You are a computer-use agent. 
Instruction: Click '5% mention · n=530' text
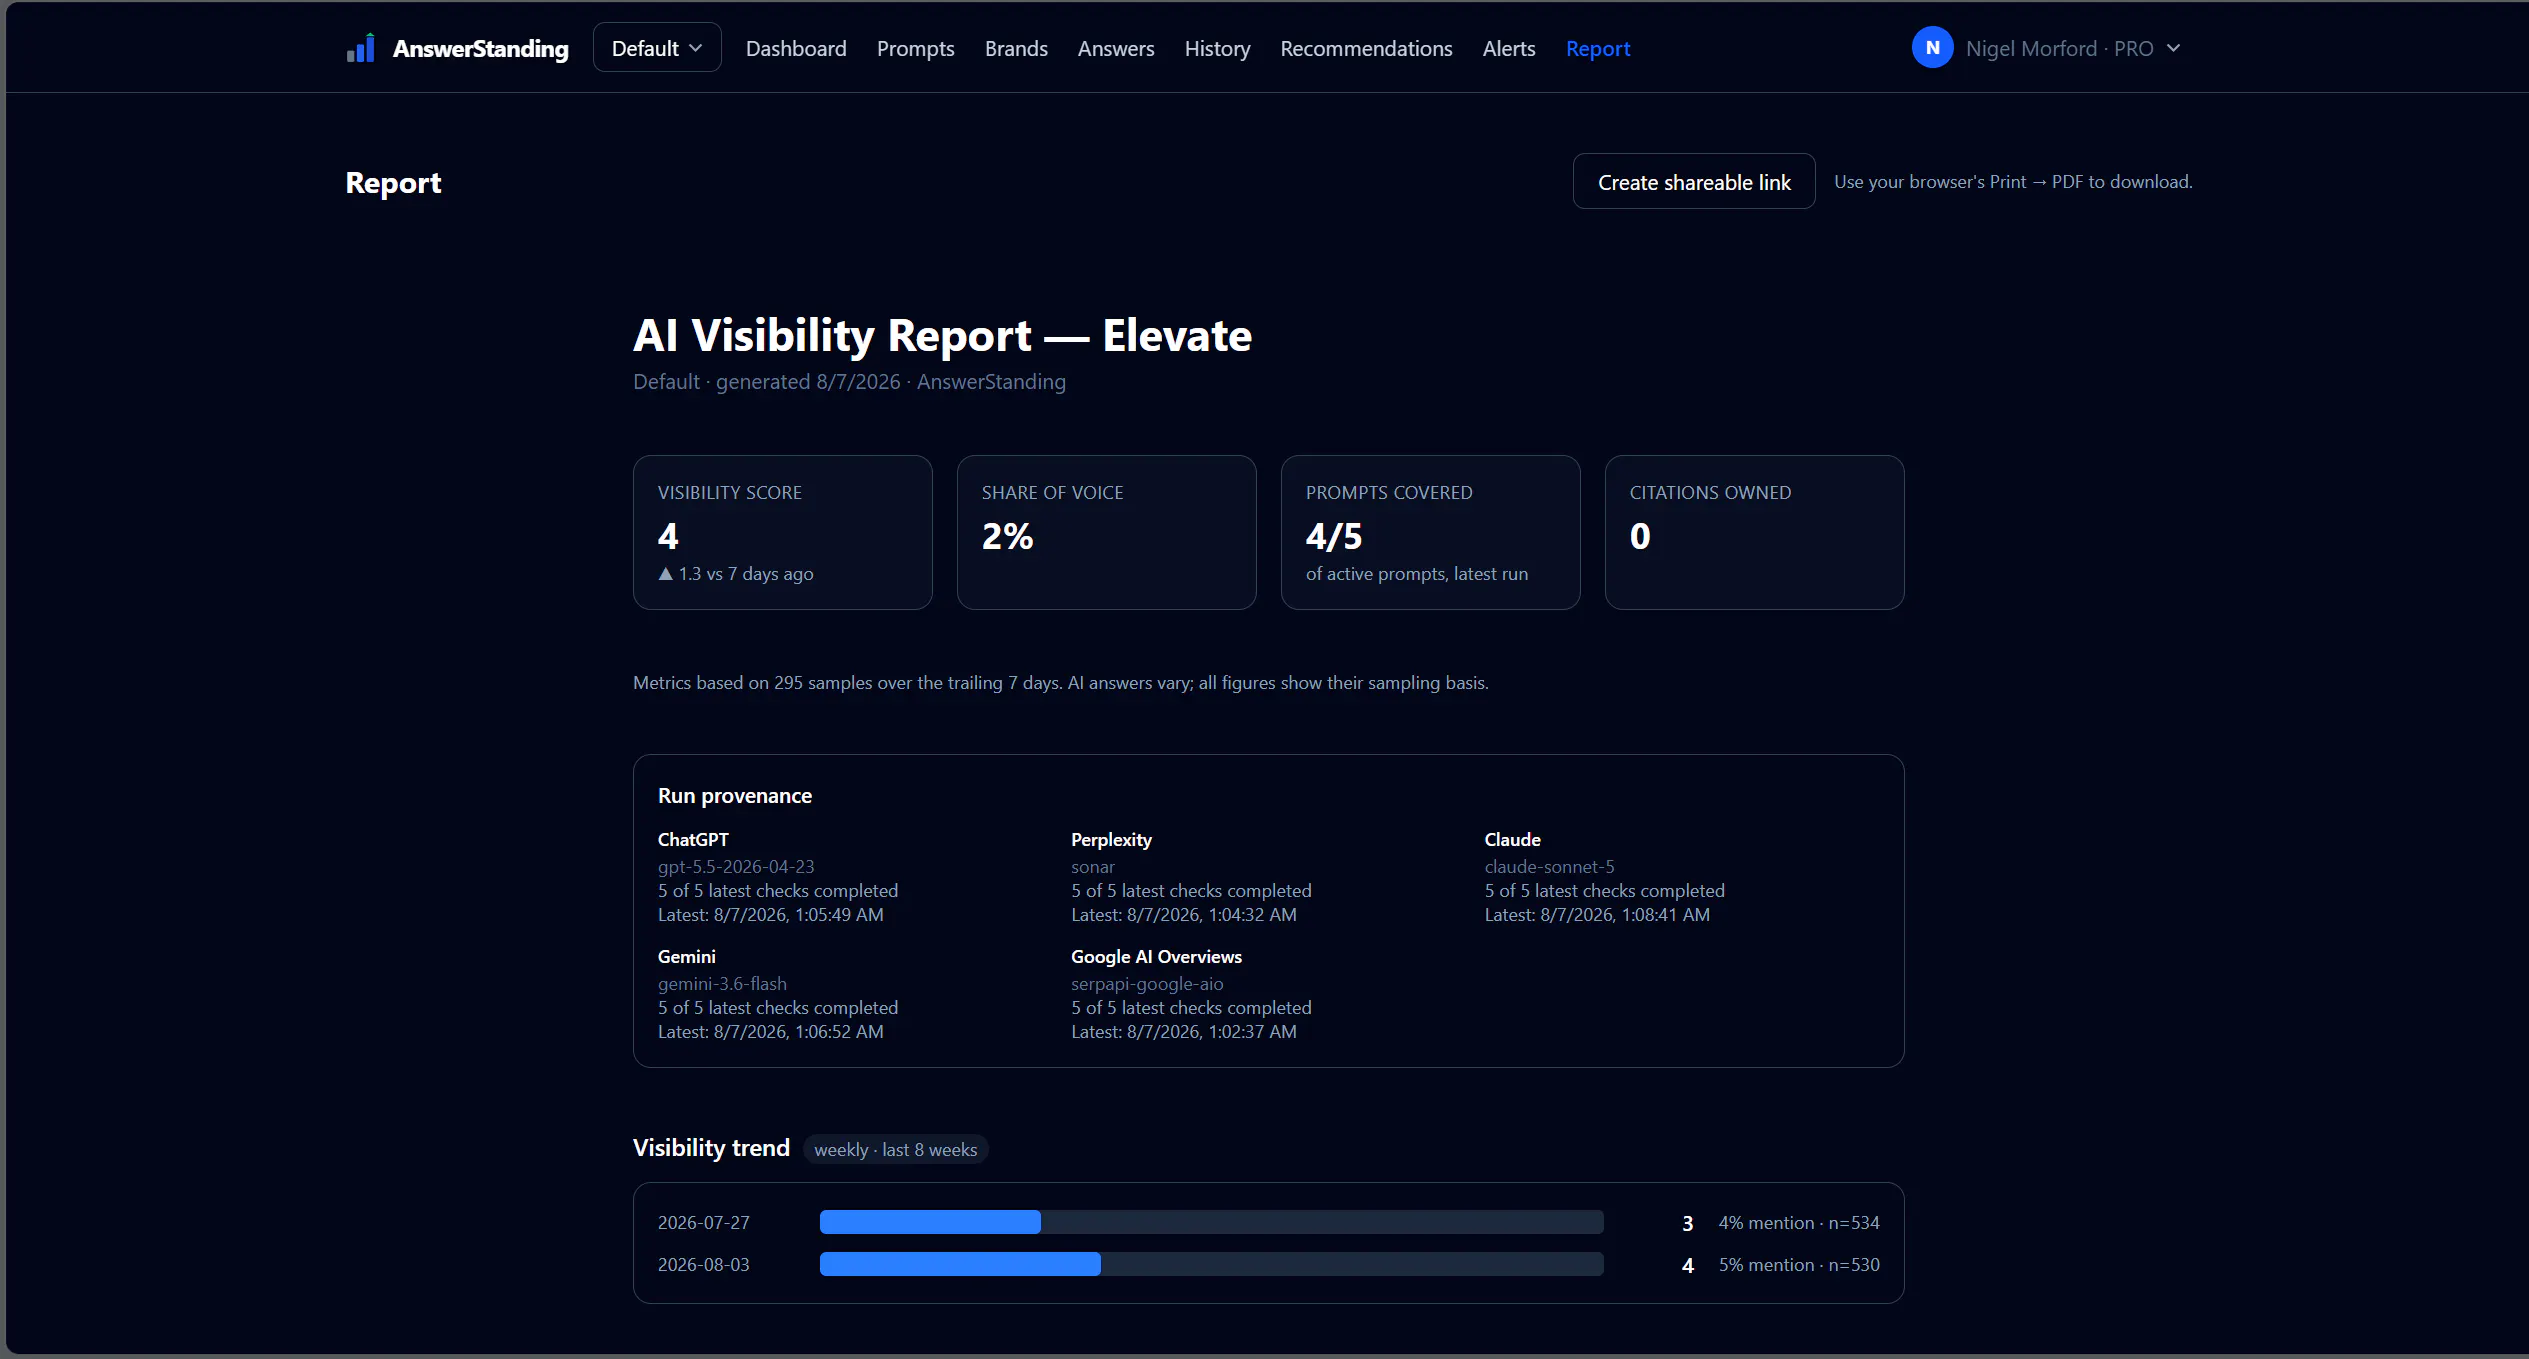pos(1799,1265)
